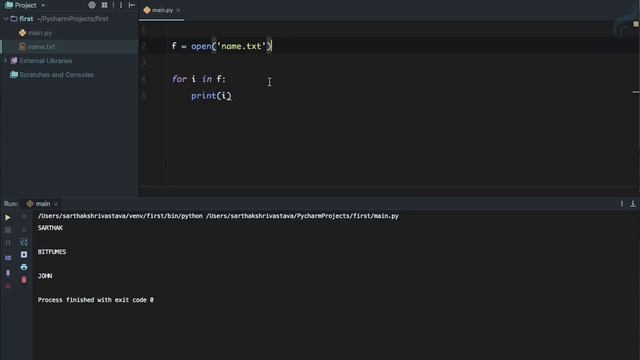Screen dimensions: 640x360
Task: Click 'SARTHAK' output line
Action: point(50,228)
